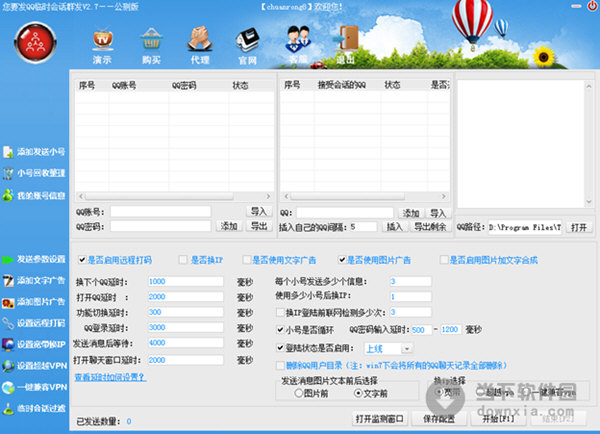Click left scroll arrow of QQ账号 list
Image resolution: width=600 pixels, height=434 pixels.
(81, 196)
